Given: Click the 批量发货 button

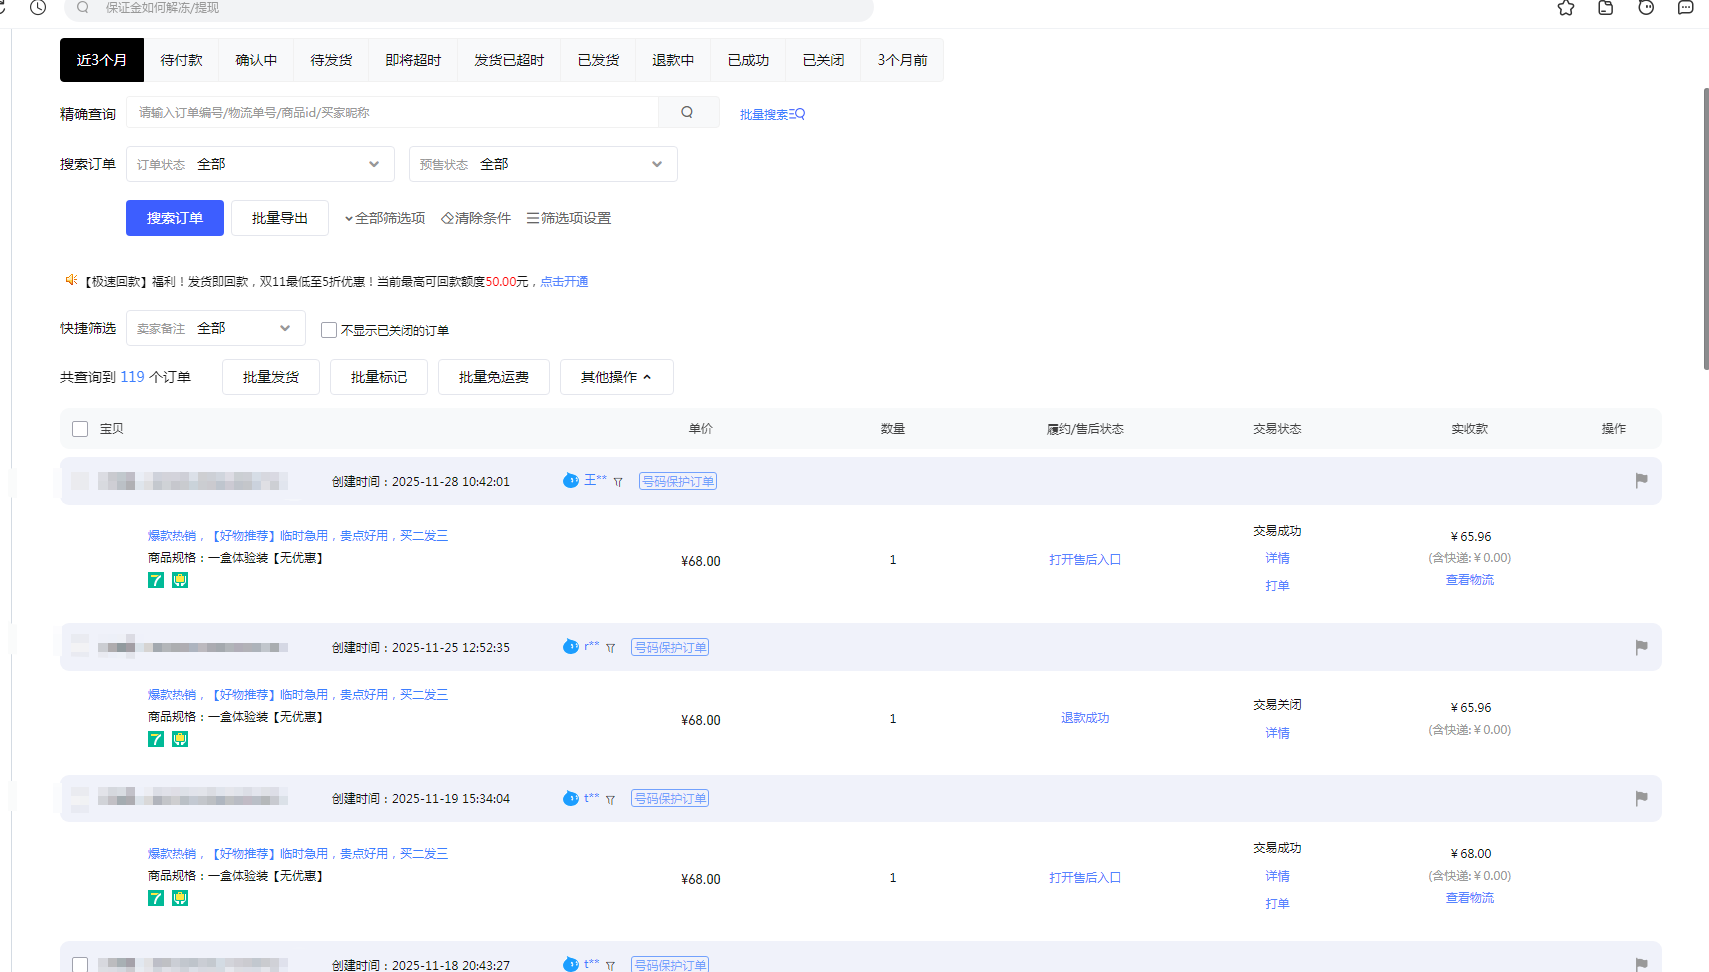Looking at the screenshot, I should pos(271,377).
